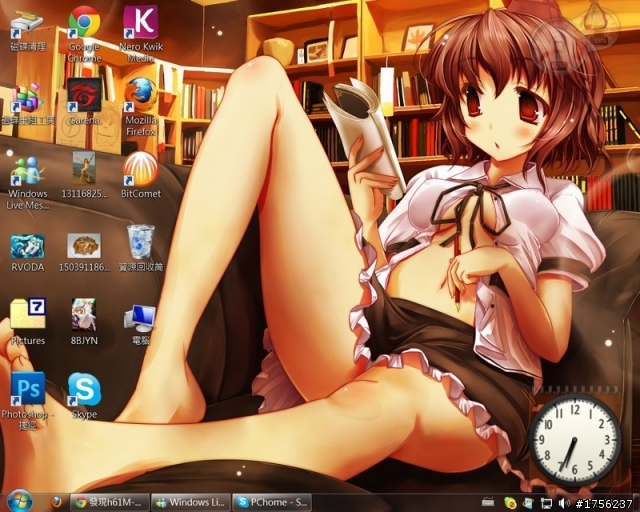Select the Garena desktop icon
Screen dimensions: 640x512
[84, 102]
